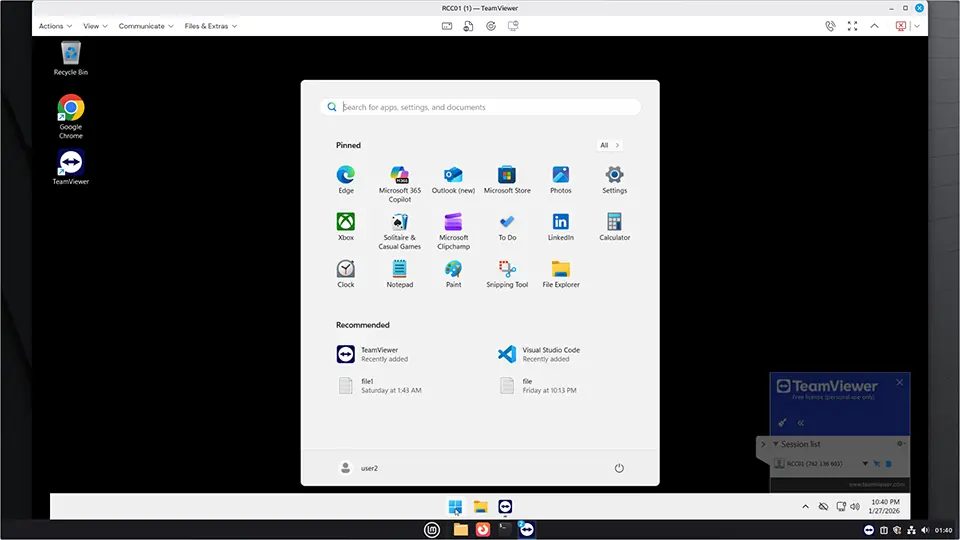Start a call with the phone icon

coord(830,26)
